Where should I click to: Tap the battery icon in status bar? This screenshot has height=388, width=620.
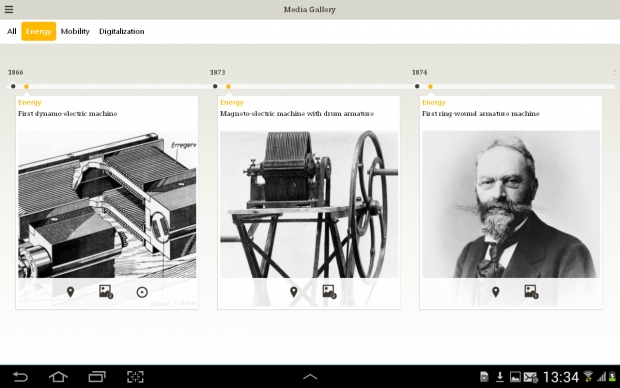(x=612, y=377)
